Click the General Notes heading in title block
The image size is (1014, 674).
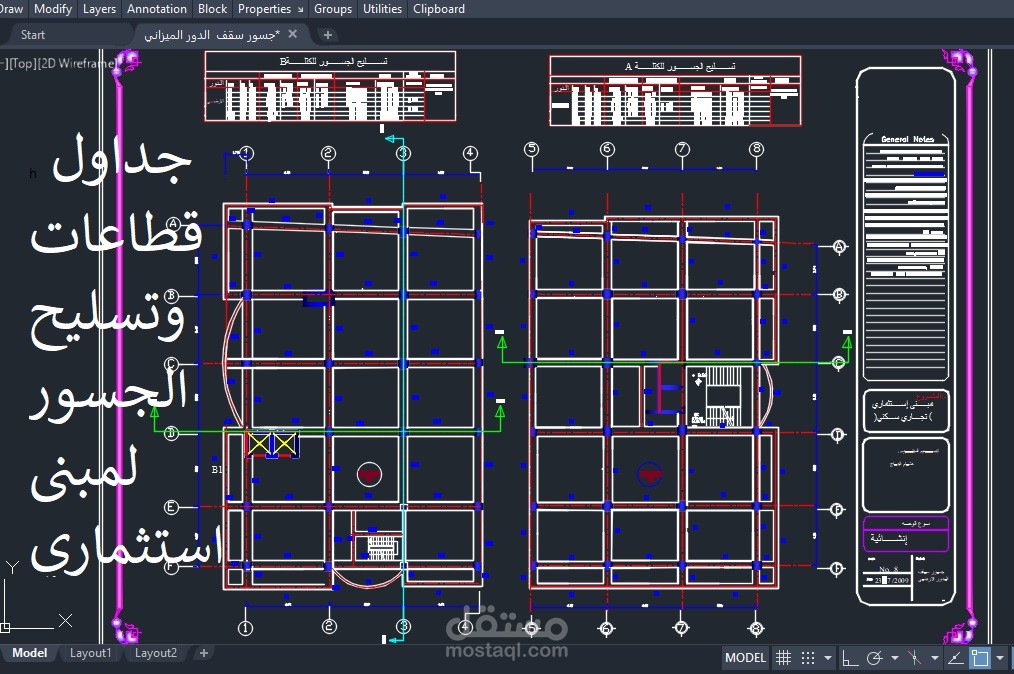click(907, 139)
